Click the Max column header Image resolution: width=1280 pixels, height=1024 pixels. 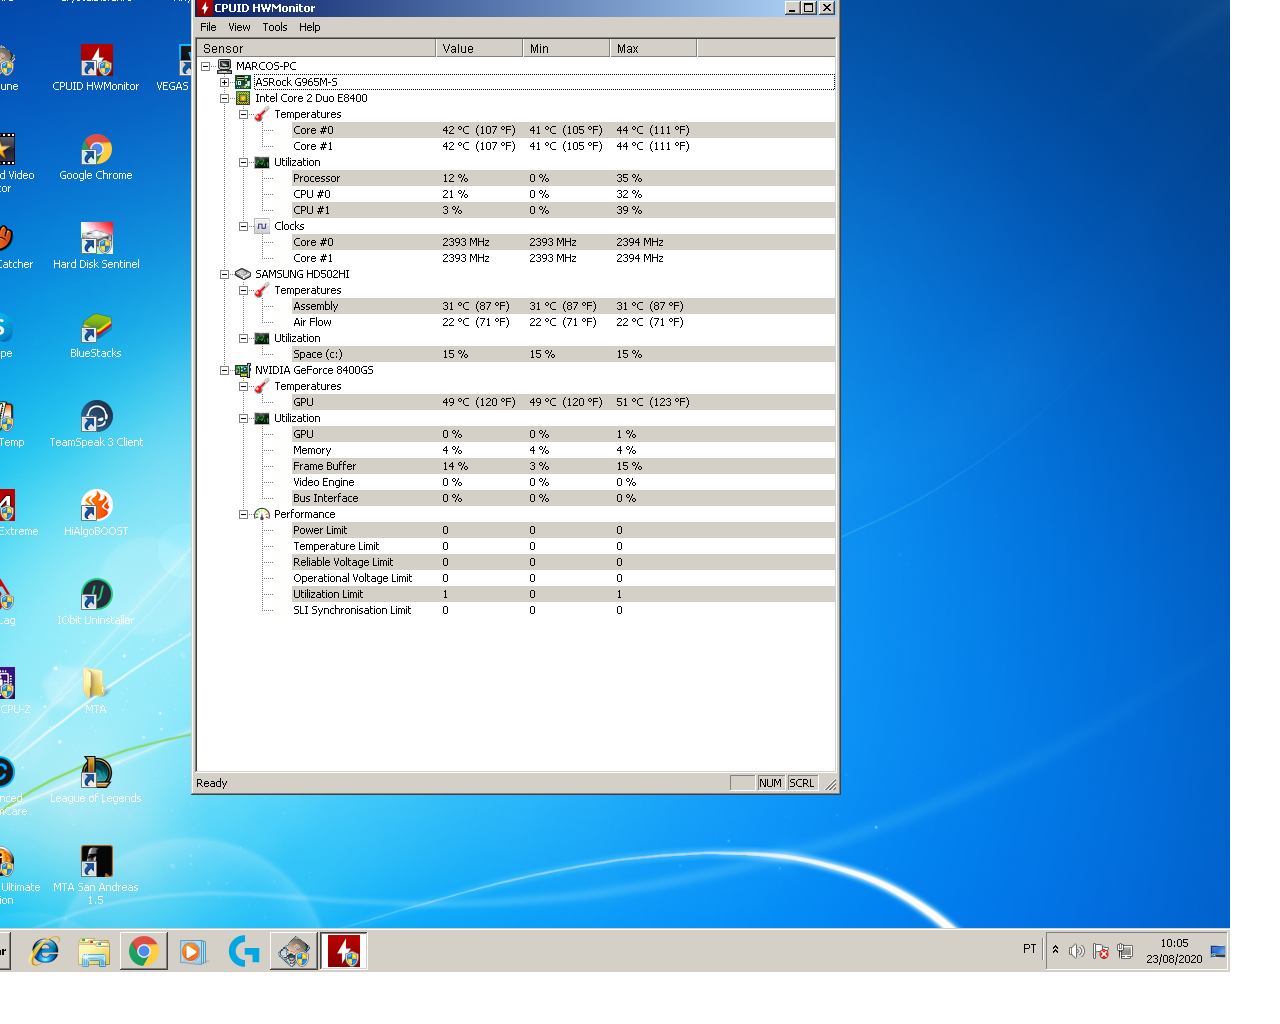pos(653,48)
